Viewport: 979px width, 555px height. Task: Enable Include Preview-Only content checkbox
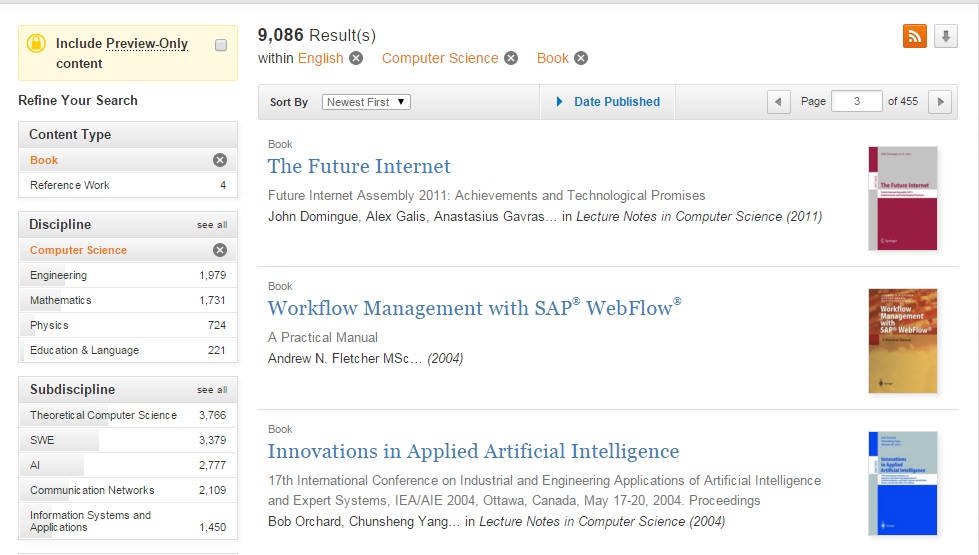pyautogui.click(x=221, y=45)
